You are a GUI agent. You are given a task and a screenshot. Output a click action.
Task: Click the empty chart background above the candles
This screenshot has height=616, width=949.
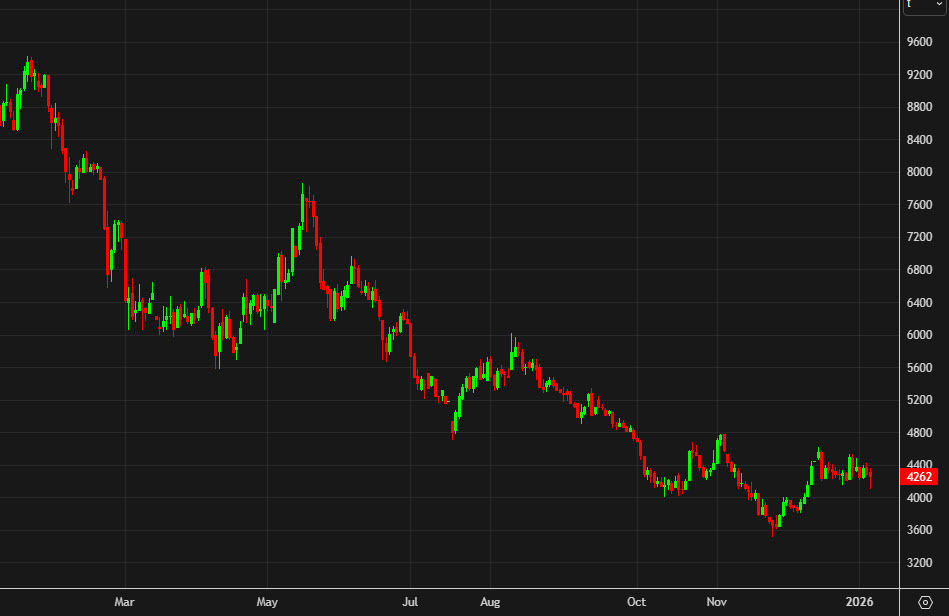(600, 100)
